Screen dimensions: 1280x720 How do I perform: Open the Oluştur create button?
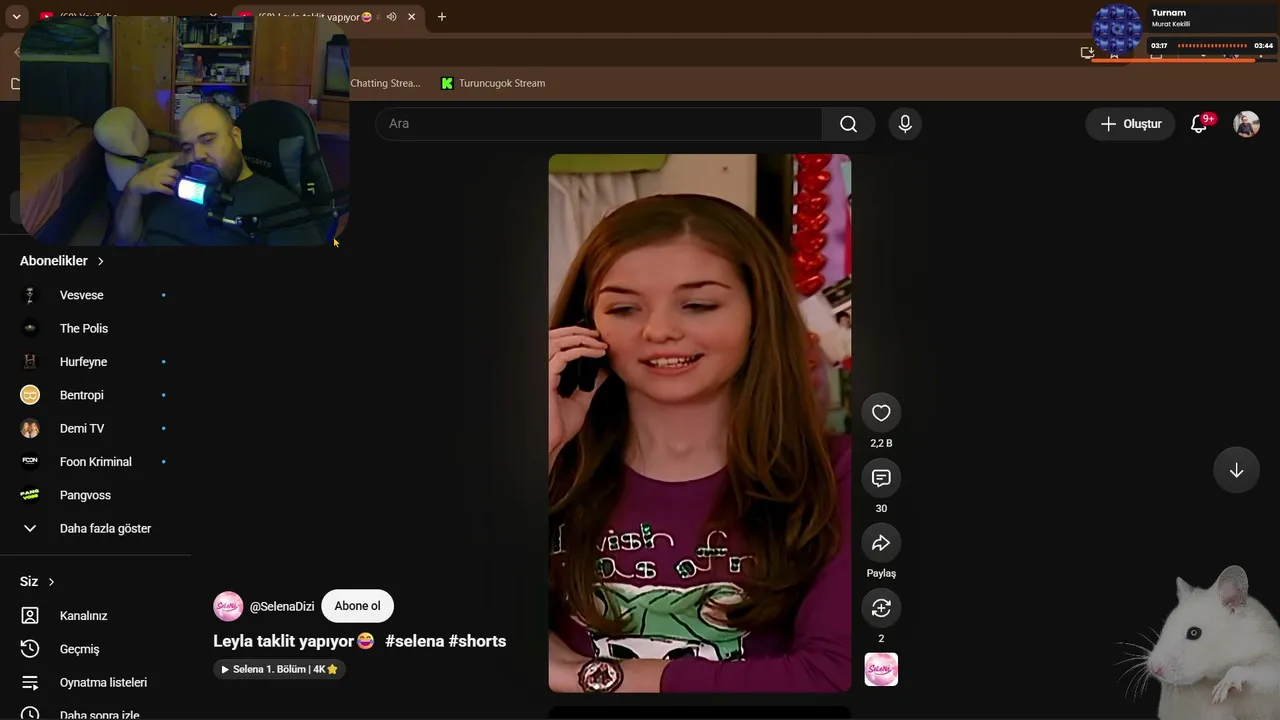pos(1131,124)
